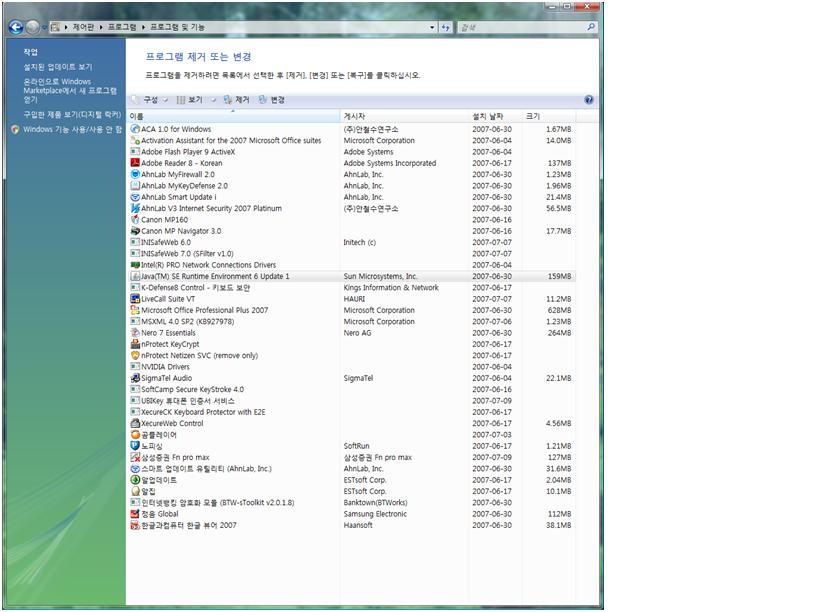Click the AhnLab MyFirewall 2.0 icon

[x=135, y=174]
